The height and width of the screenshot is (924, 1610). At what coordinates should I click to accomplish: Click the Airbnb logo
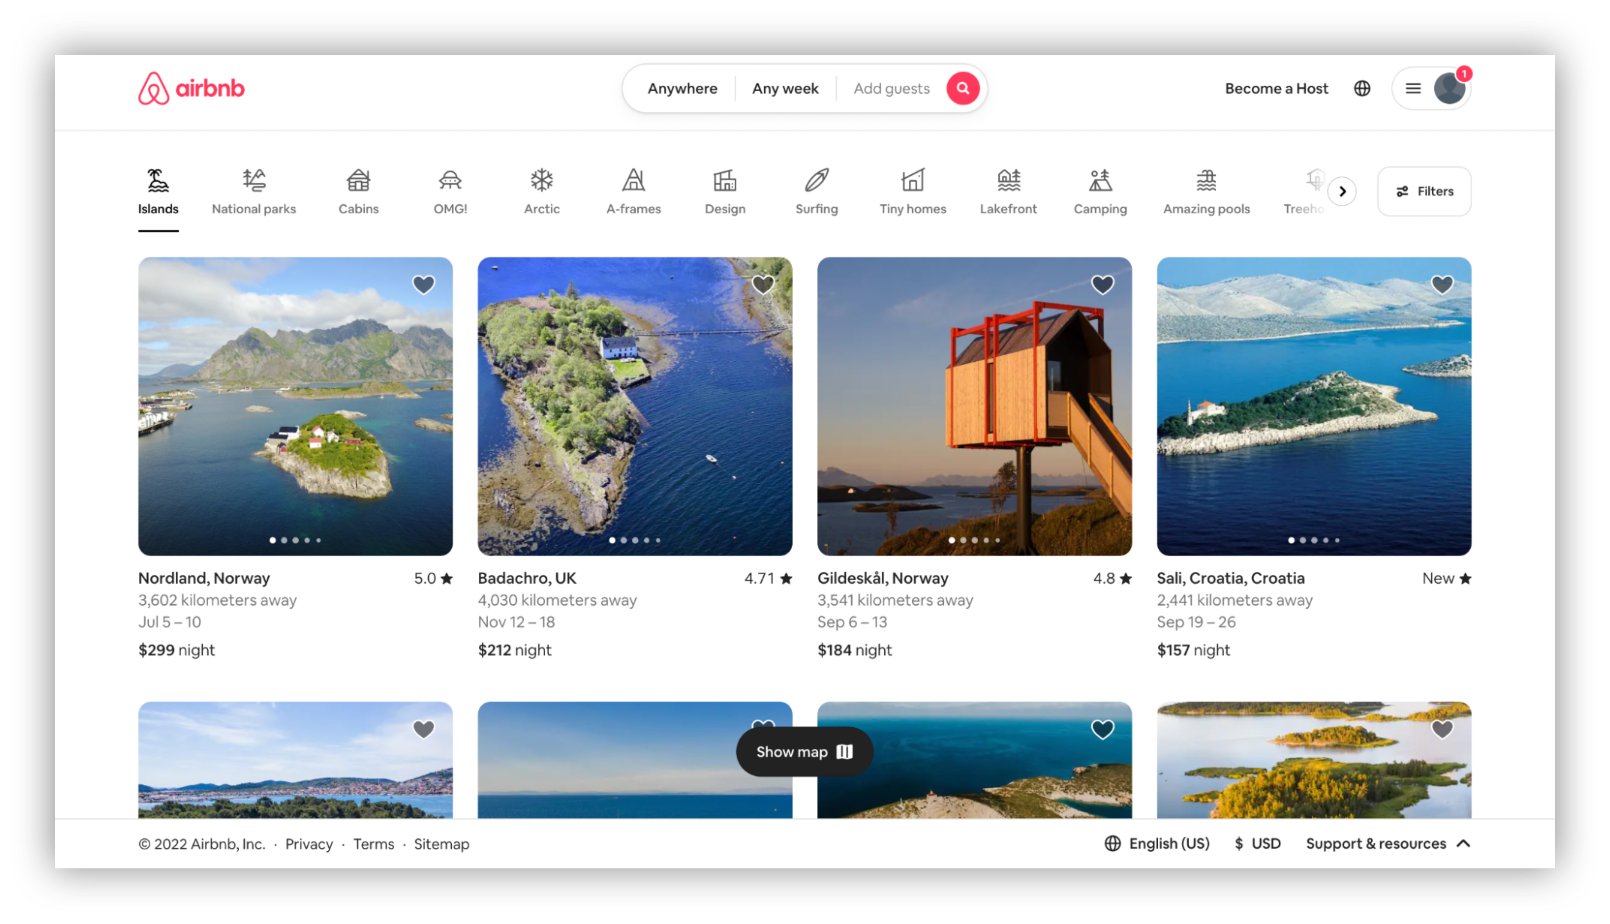point(191,88)
